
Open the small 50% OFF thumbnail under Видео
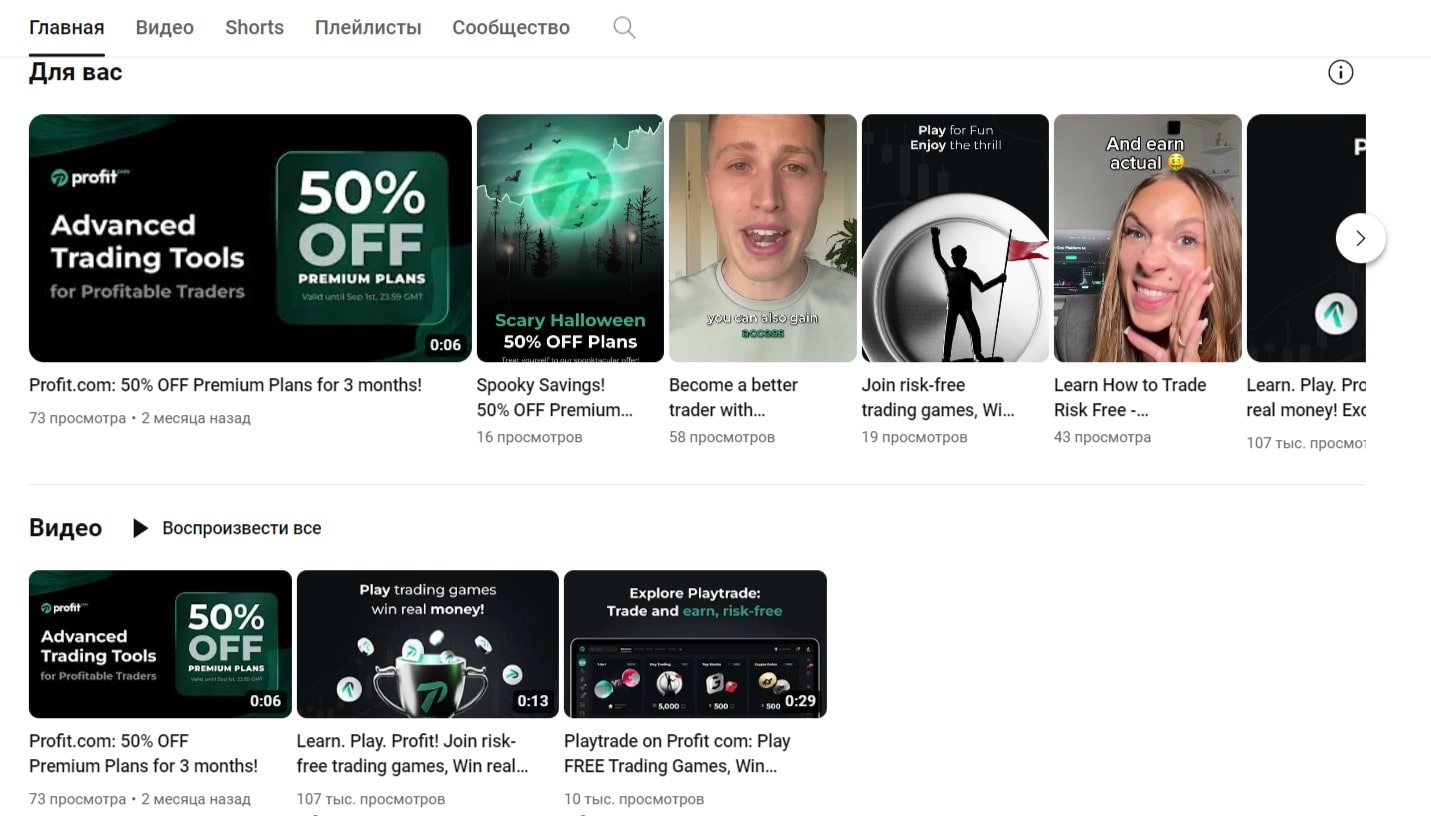(160, 644)
